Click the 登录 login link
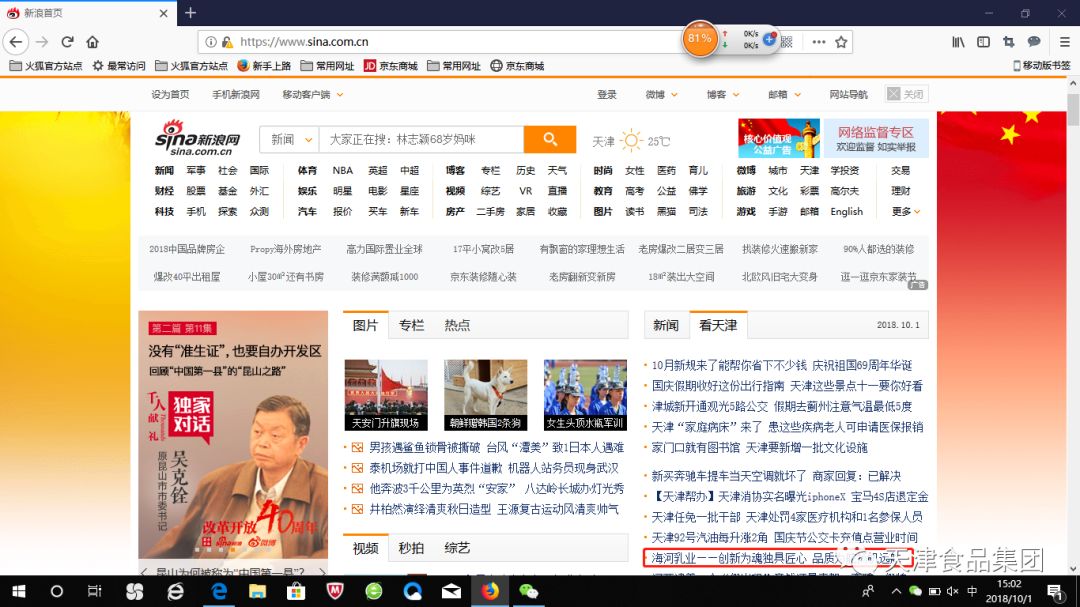The width and height of the screenshot is (1080, 607). (x=607, y=94)
